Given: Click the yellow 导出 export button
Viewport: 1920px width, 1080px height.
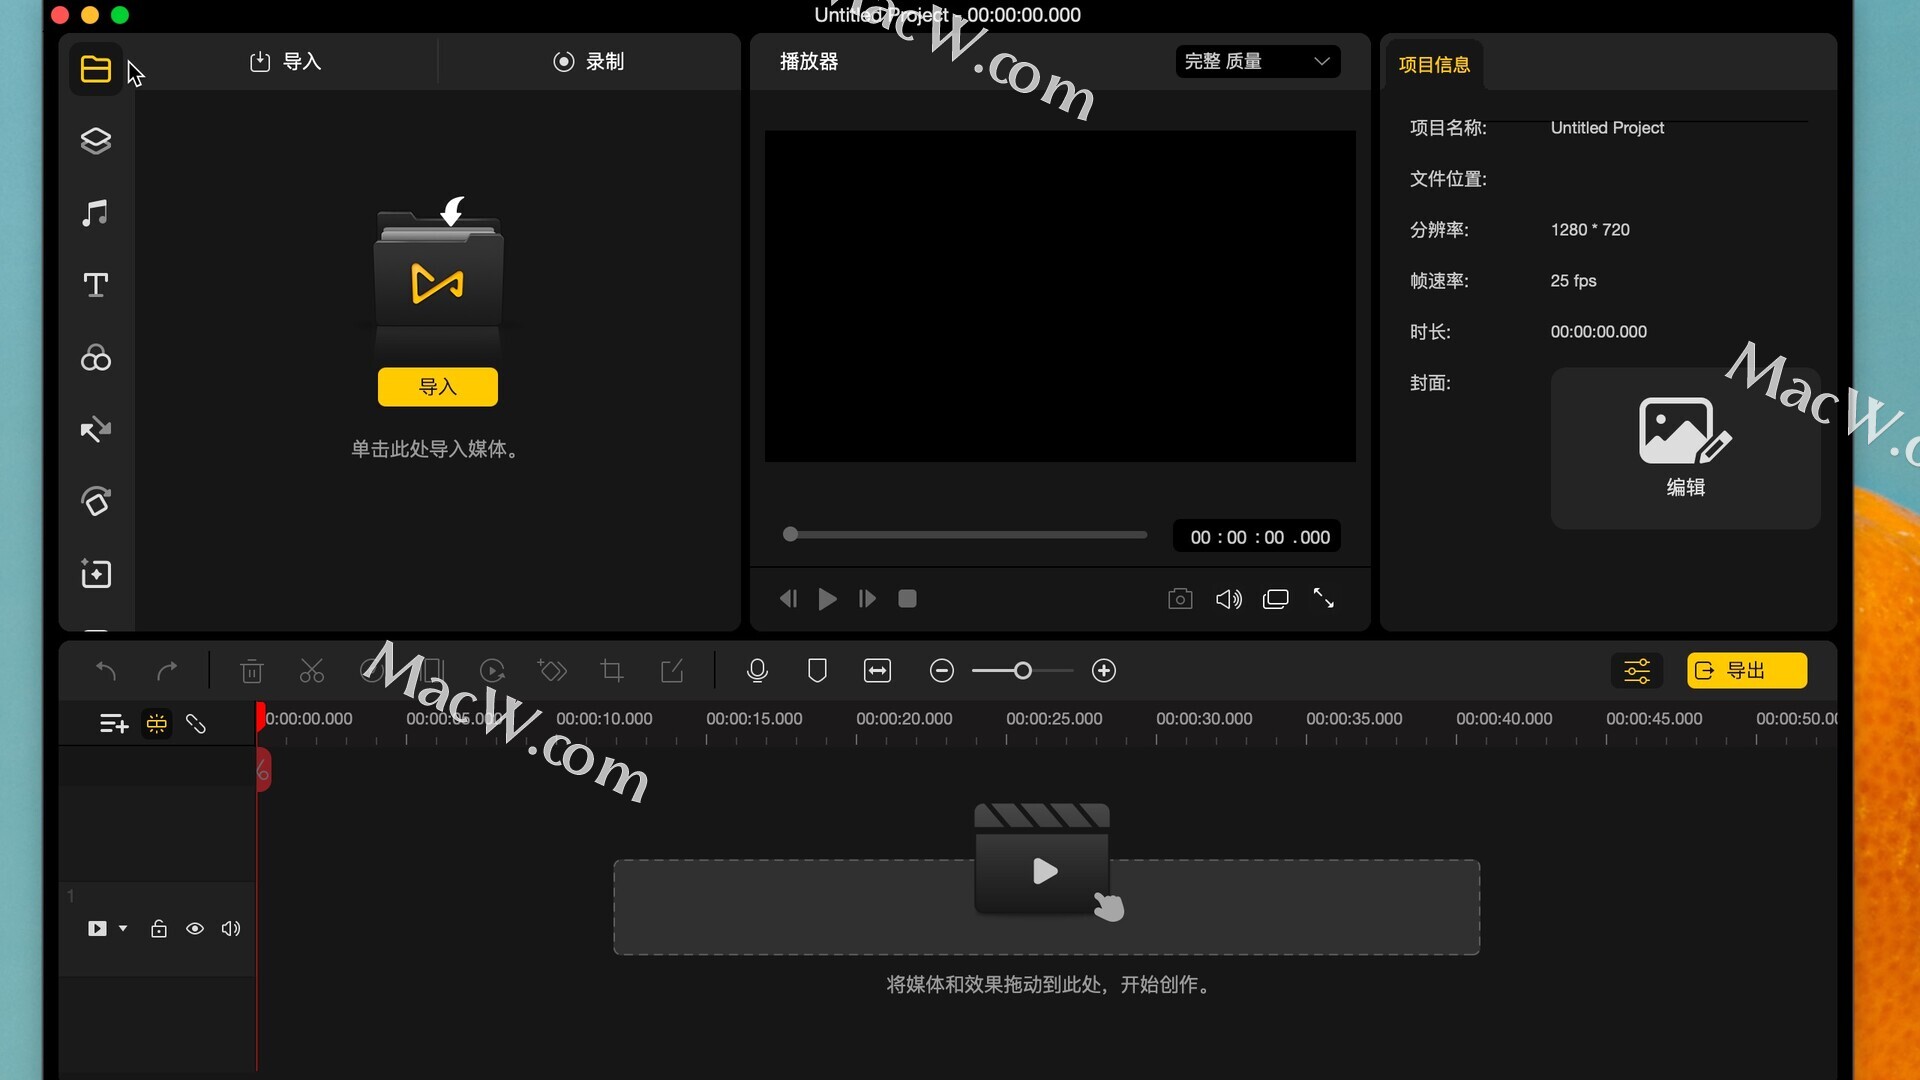Looking at the screenshot, I should click(1747, 671).
